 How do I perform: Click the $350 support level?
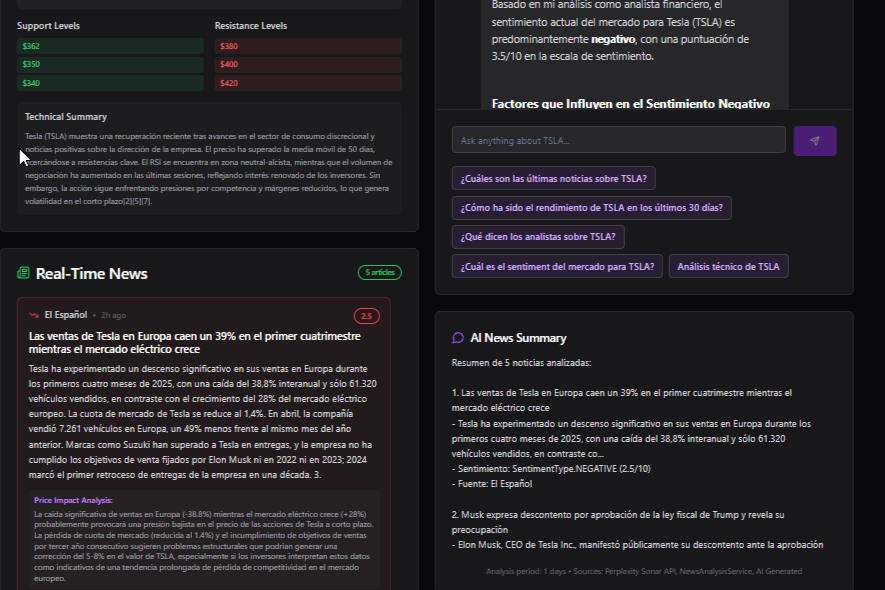pyautogui.click(x=110, y=64)
